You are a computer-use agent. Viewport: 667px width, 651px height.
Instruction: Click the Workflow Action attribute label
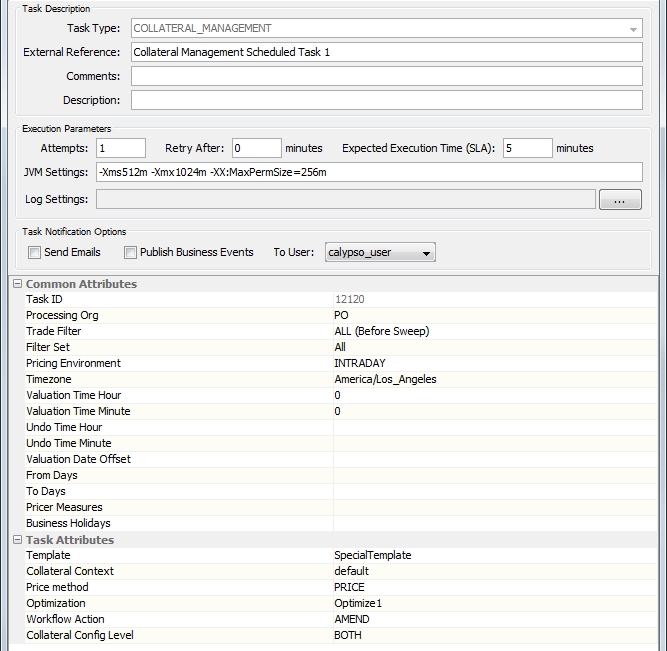click(x=65, y=620)
